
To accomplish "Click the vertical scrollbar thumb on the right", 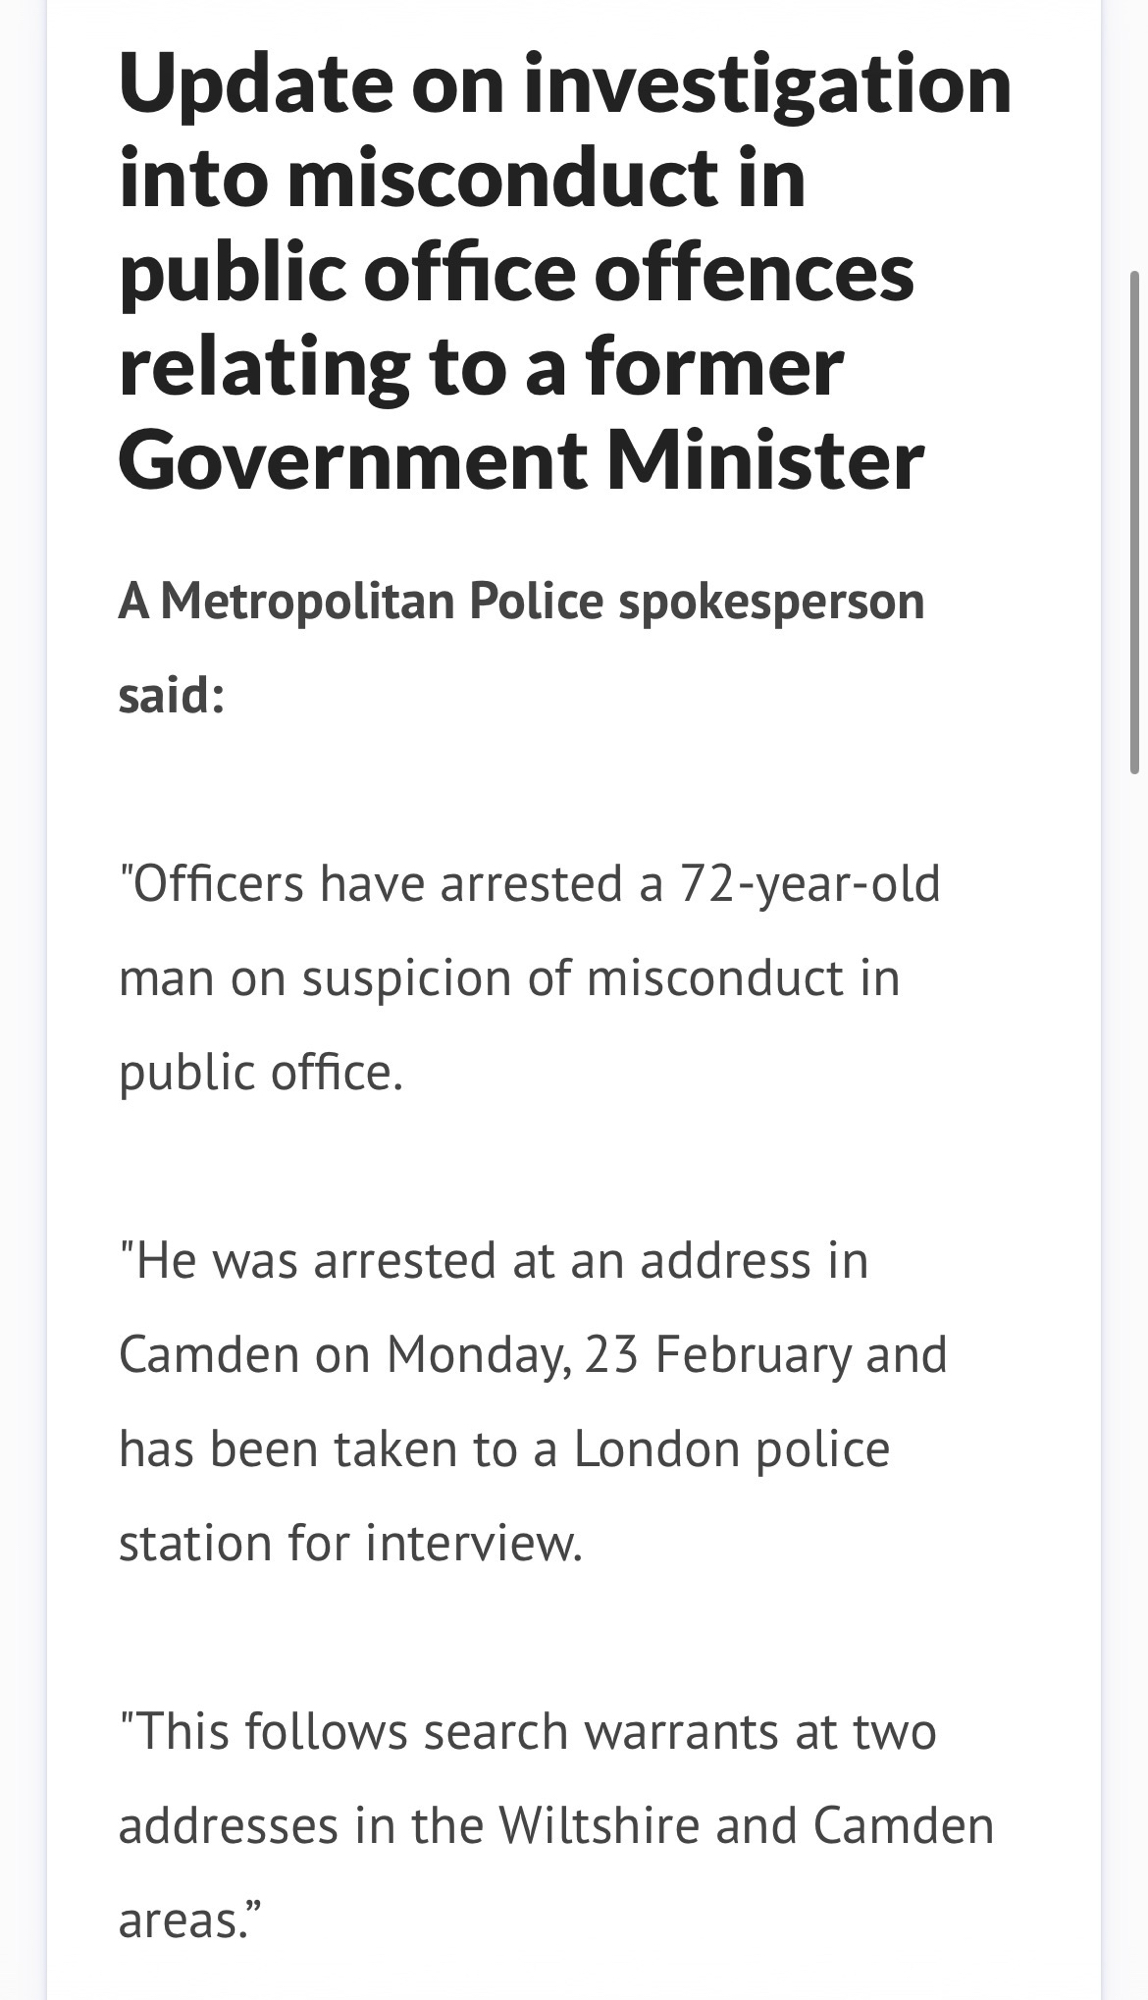I will 1134,520.
